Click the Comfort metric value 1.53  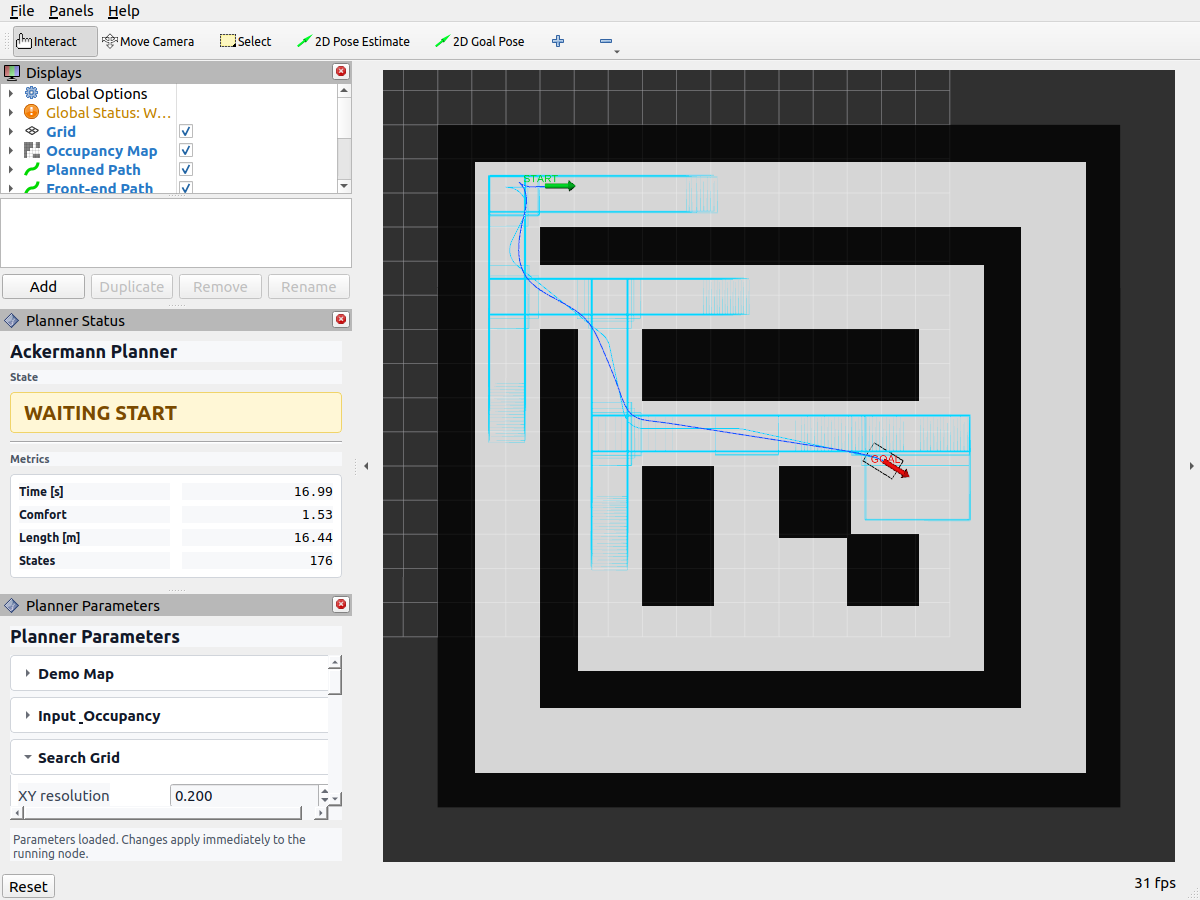click(x=317, y=514)
